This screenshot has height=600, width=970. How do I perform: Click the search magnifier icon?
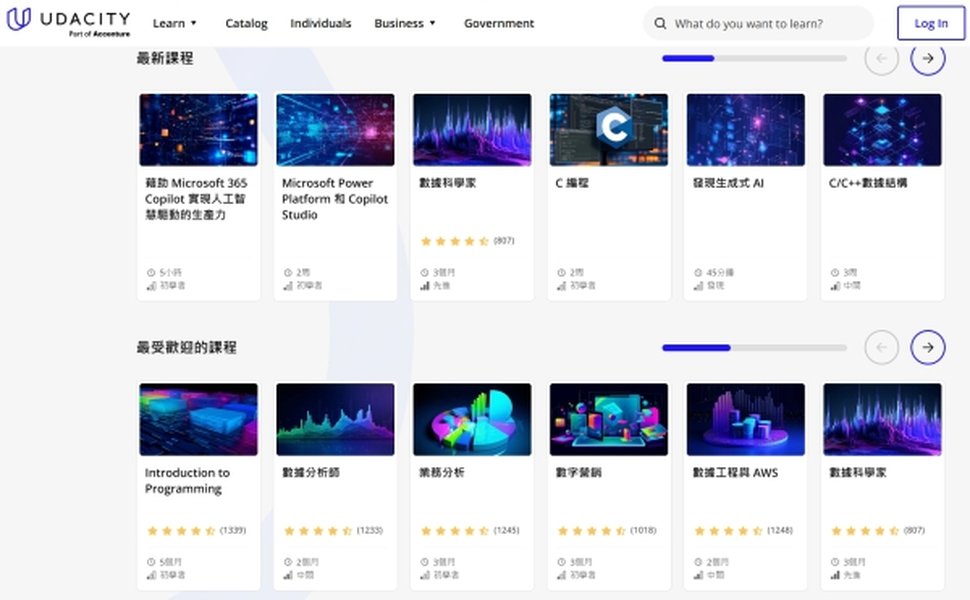click(660, 24)
